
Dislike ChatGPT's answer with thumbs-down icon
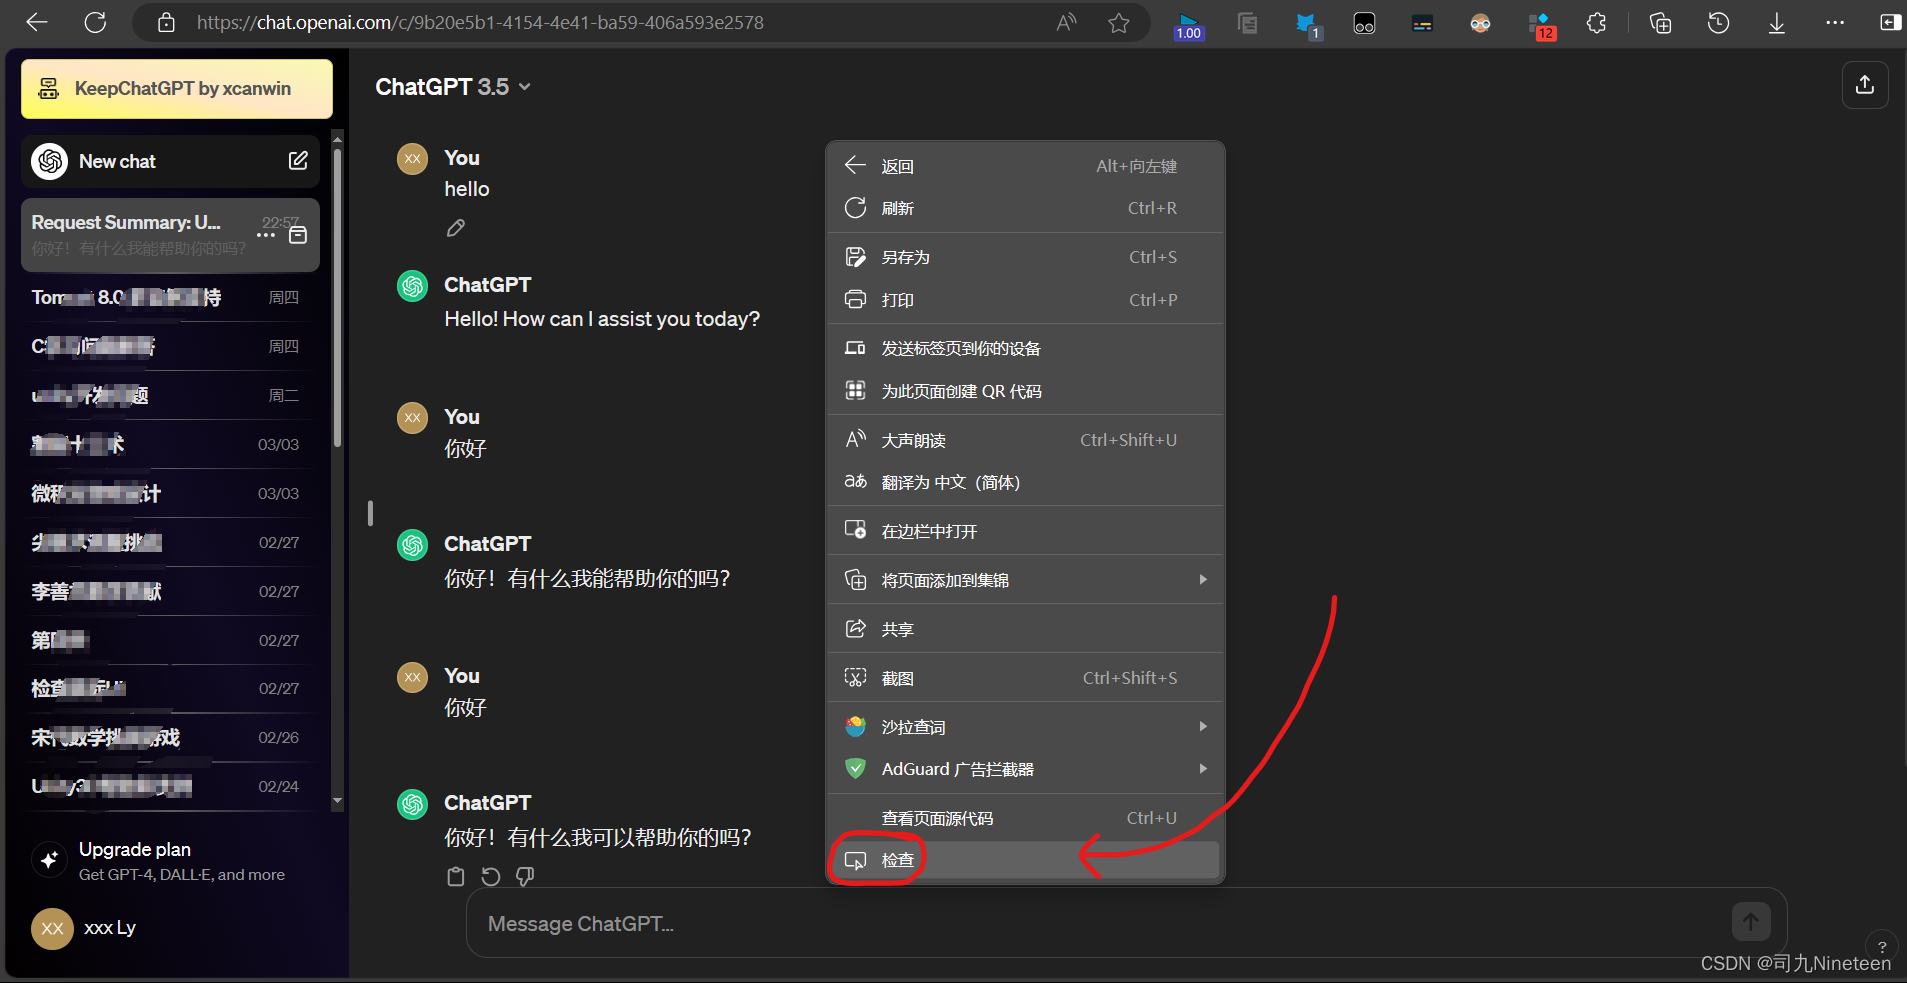point(524,876)
